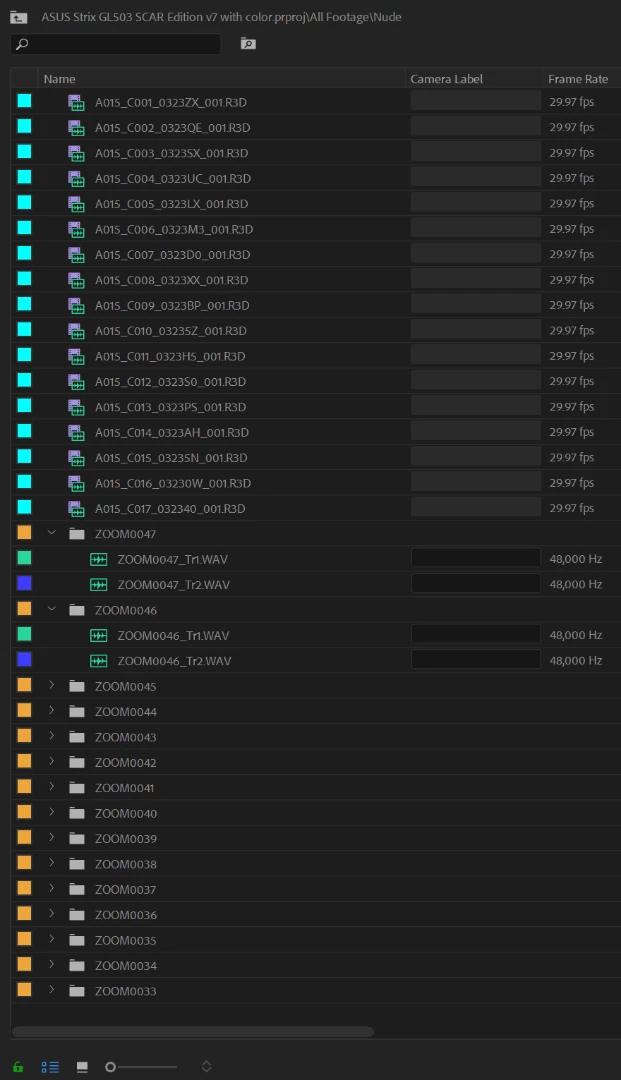Expand the ZOOM0036 bin

point(52,914)
